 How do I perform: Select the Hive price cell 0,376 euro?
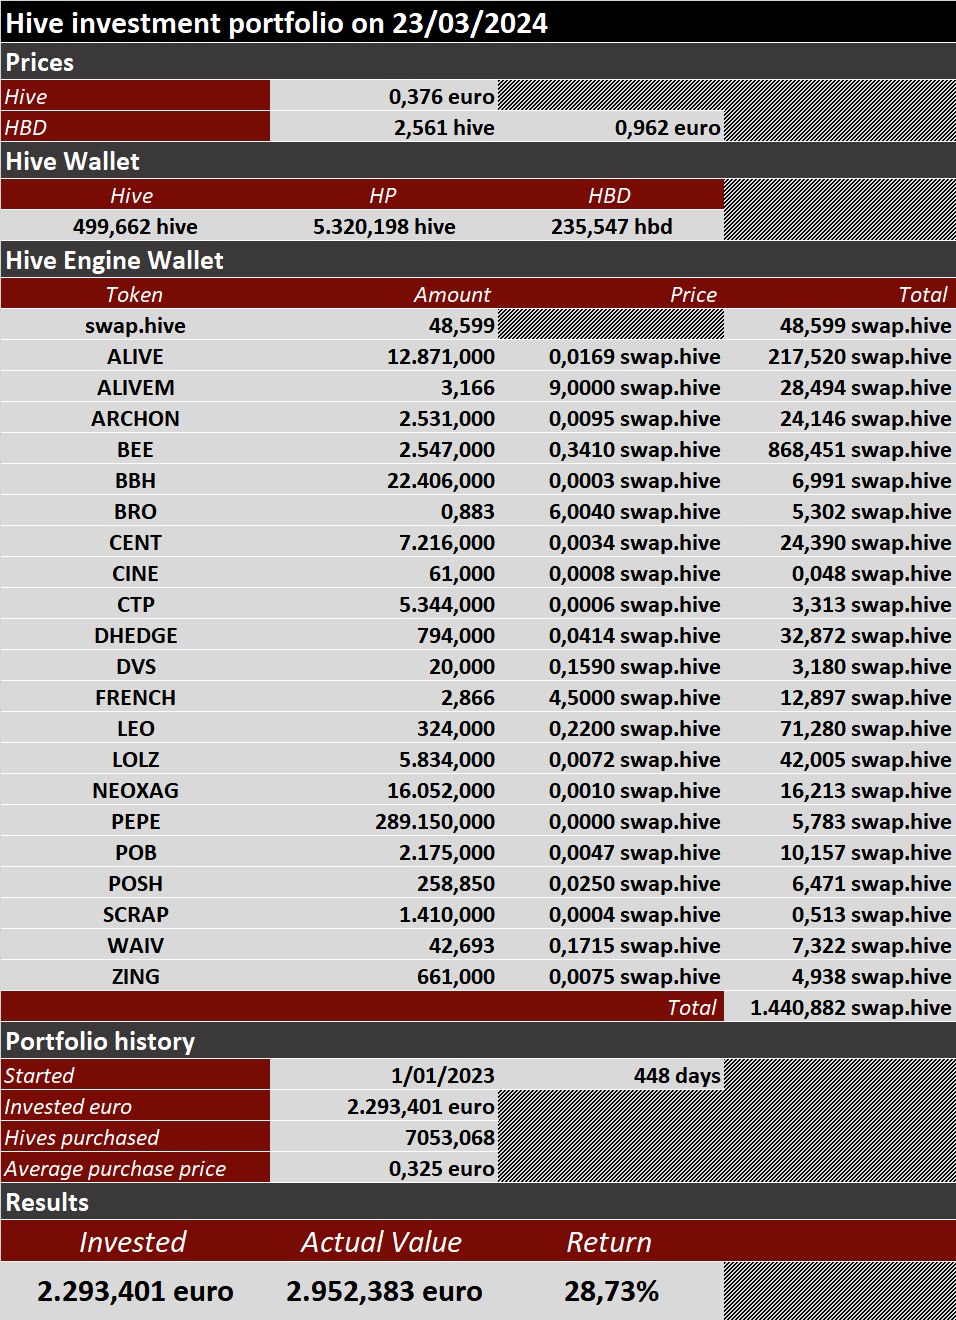coord(384,96)
